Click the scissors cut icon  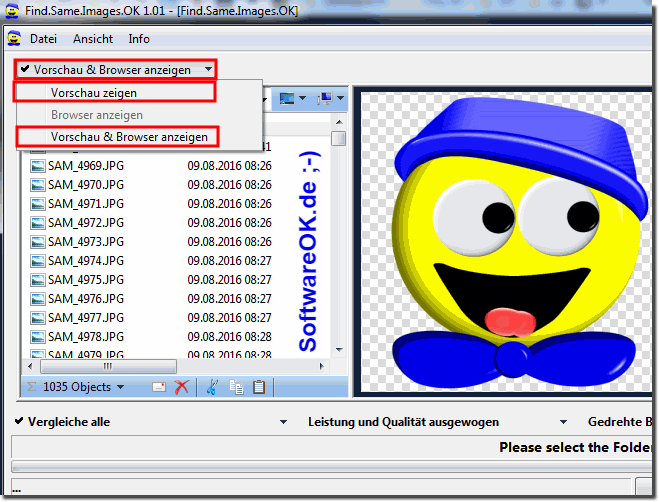click(212, 387)
